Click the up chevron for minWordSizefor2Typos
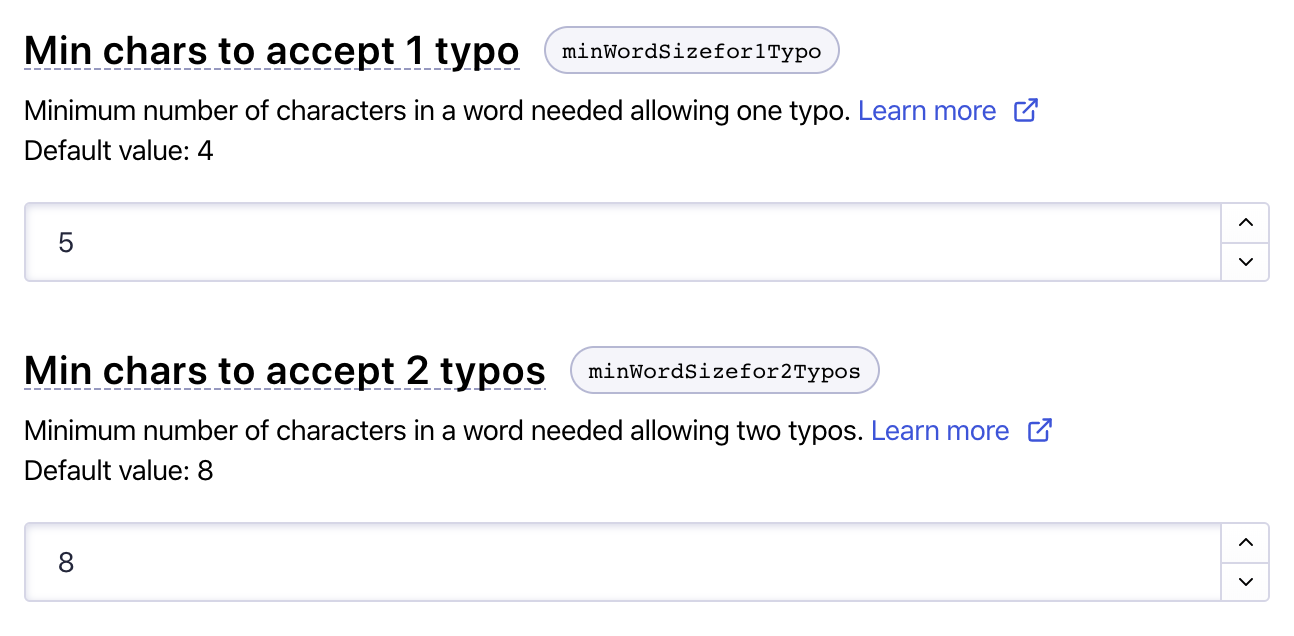Viewport: 1294px width, 636px height. (1245, 543)
